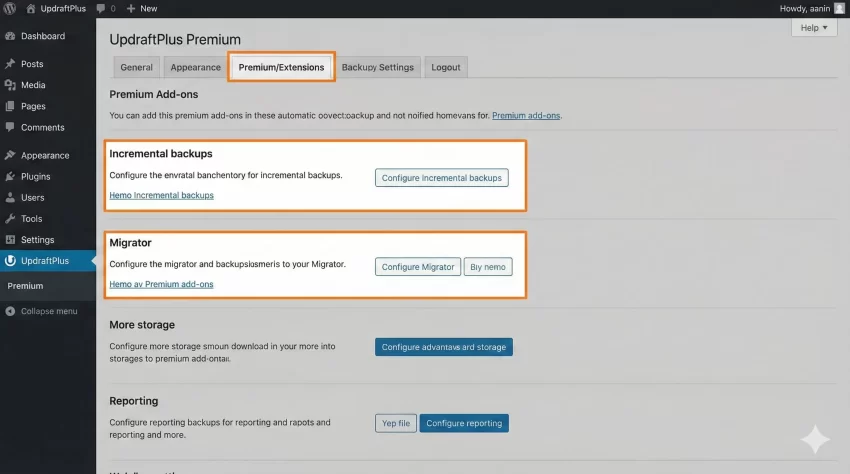This screenshot has height=474, width=850.
Task: Open the Hemo Incremental backups link
Action: pos(162,195)
